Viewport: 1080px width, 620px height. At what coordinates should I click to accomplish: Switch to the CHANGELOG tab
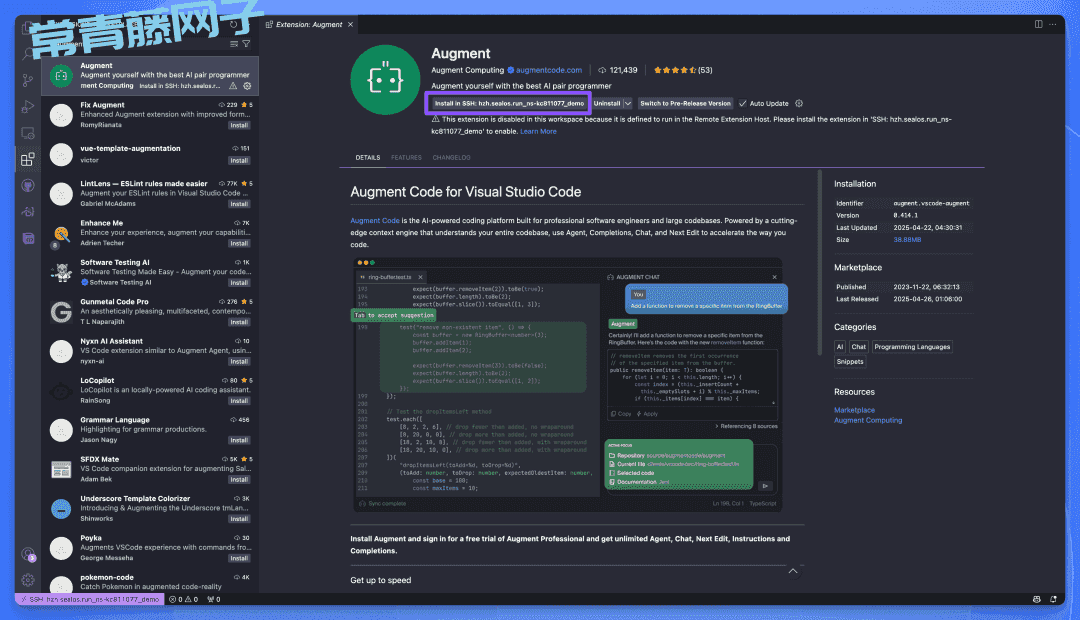coord(452,158)
